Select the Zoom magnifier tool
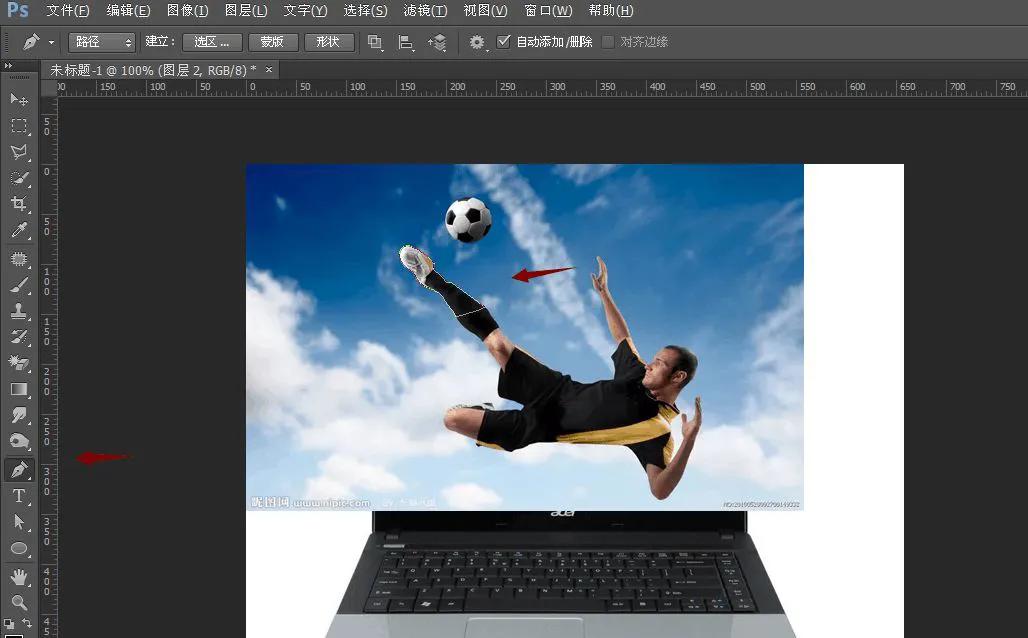 click(19, 602)
